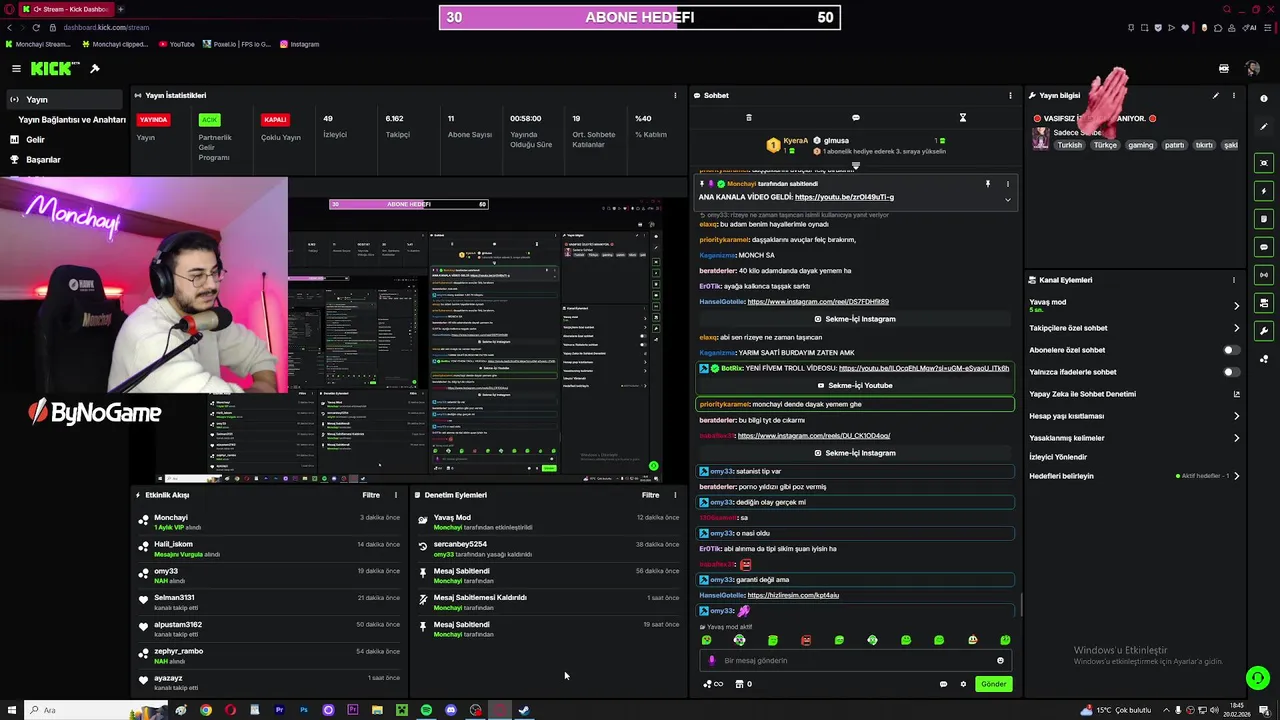
Task: Click the rocket icon beside Kick logo
Action: pos(95,69)
